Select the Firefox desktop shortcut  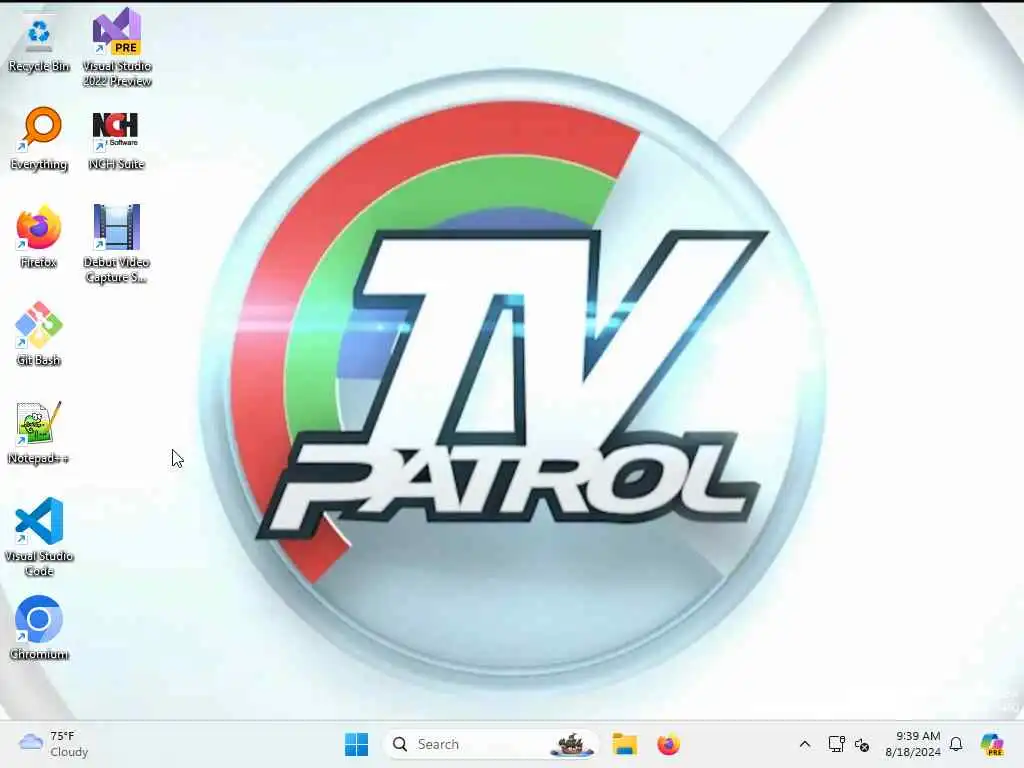coord(39,237)
